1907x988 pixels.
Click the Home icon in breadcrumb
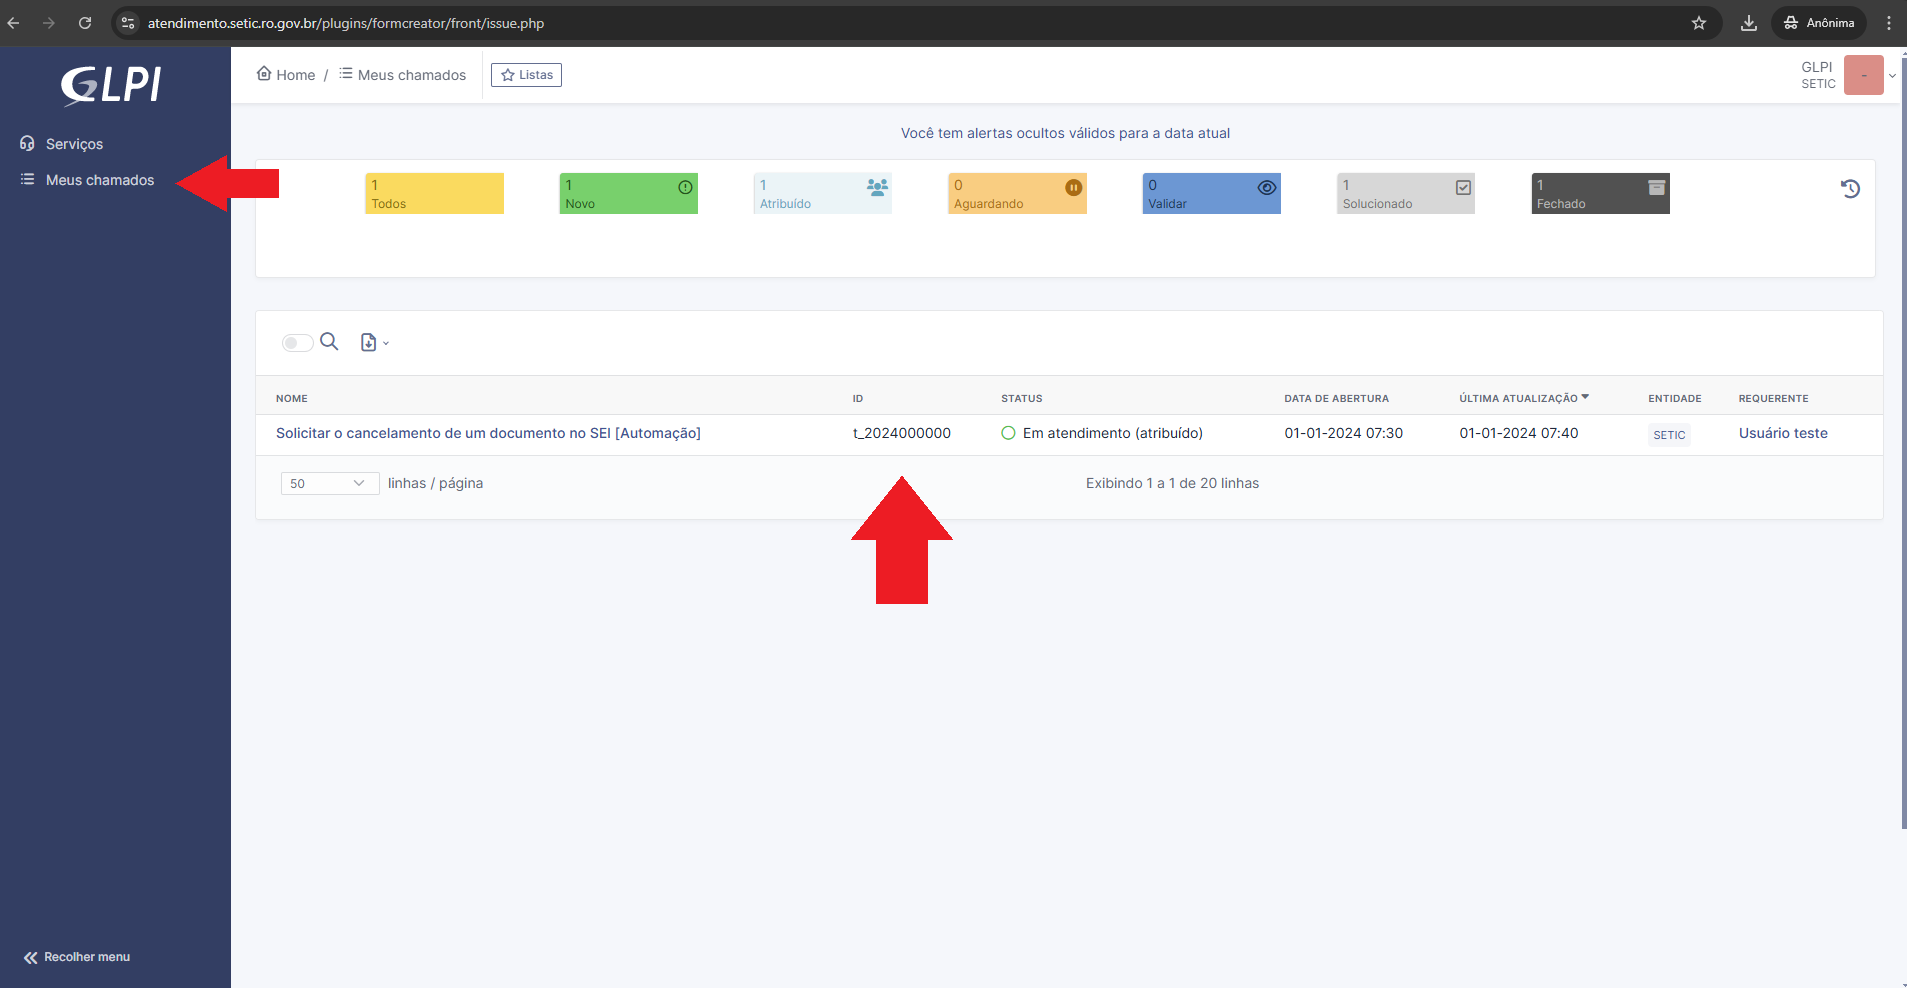(x=264, y=74)
